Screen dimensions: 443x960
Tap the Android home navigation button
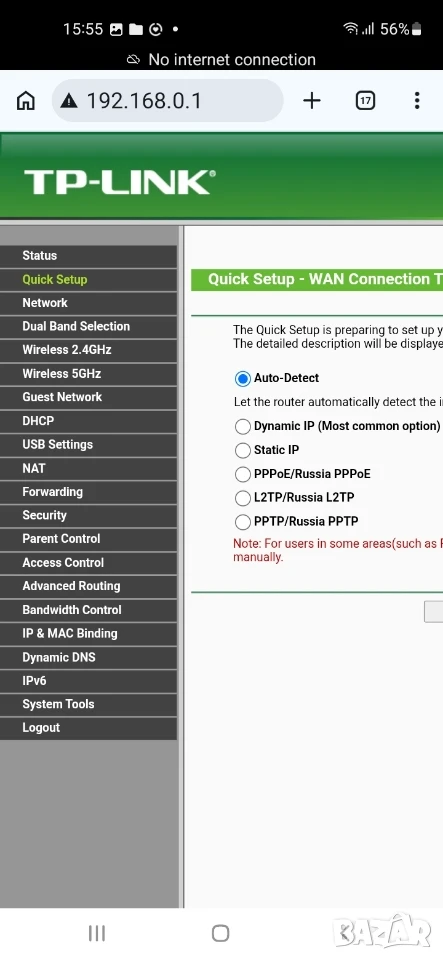[x=220, y=933]
